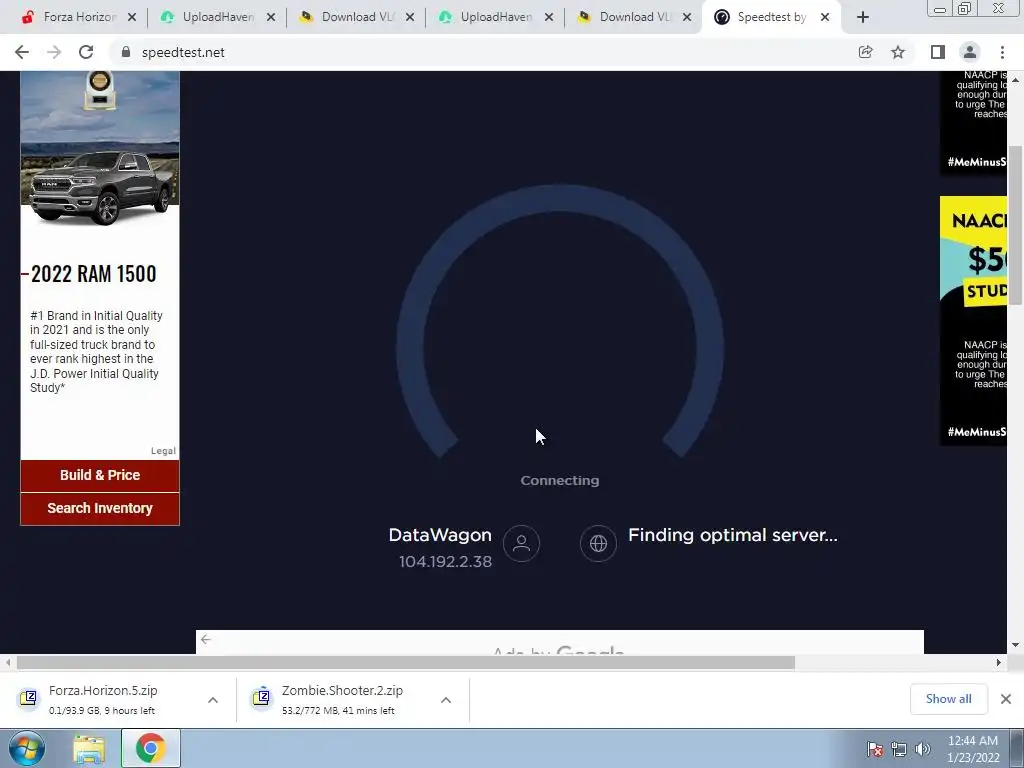
Task: Click the vertical scrollbar thumb
Action: tap(1016, 225)
